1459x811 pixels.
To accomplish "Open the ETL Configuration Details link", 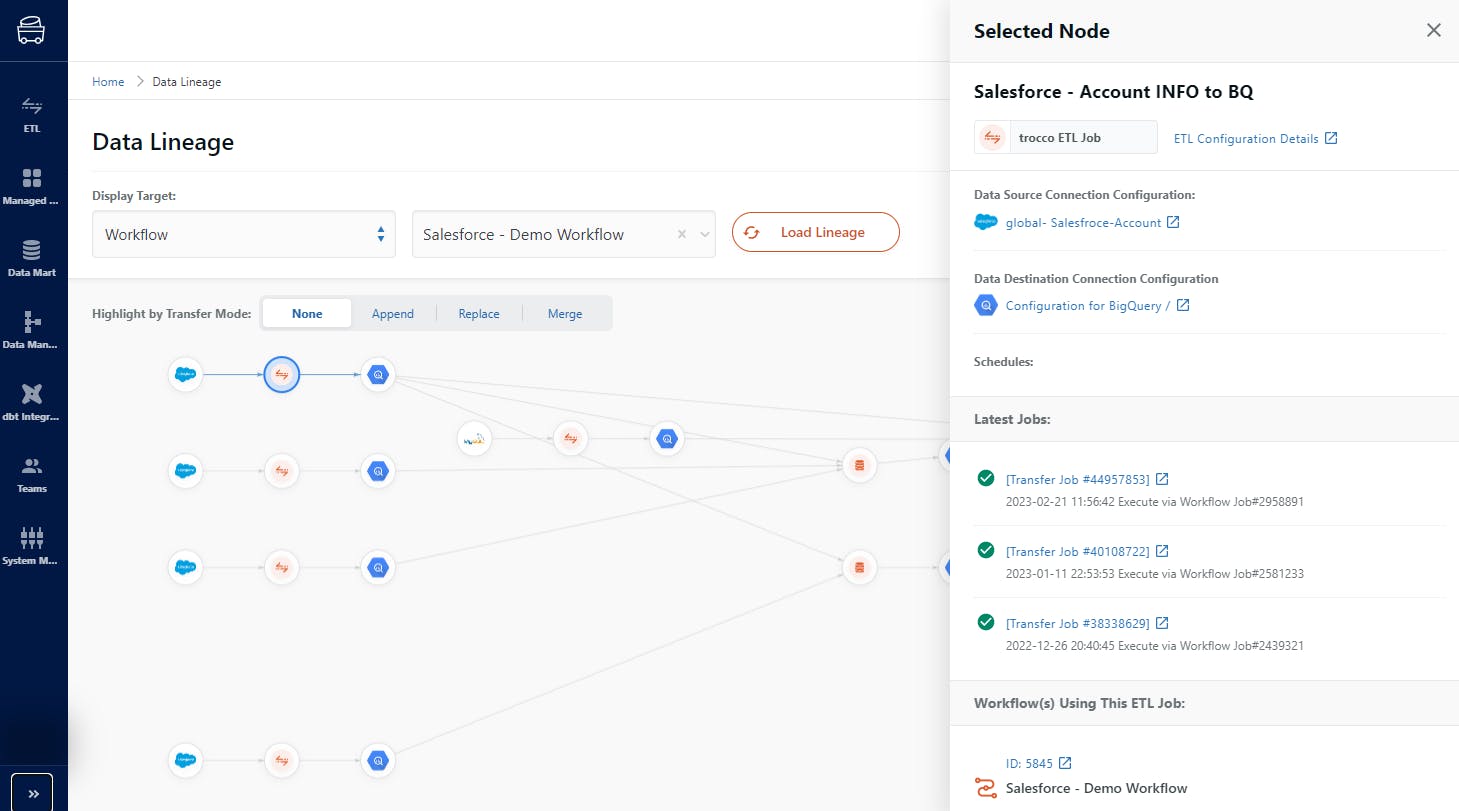I will click(x=1246, y=138).
